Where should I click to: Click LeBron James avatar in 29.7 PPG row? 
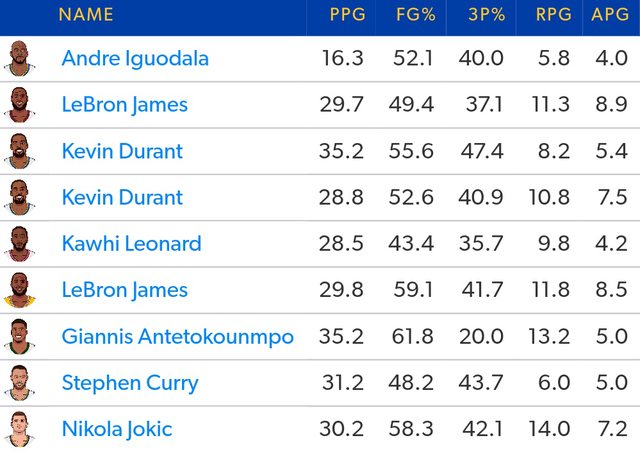[x=18, y=105]
